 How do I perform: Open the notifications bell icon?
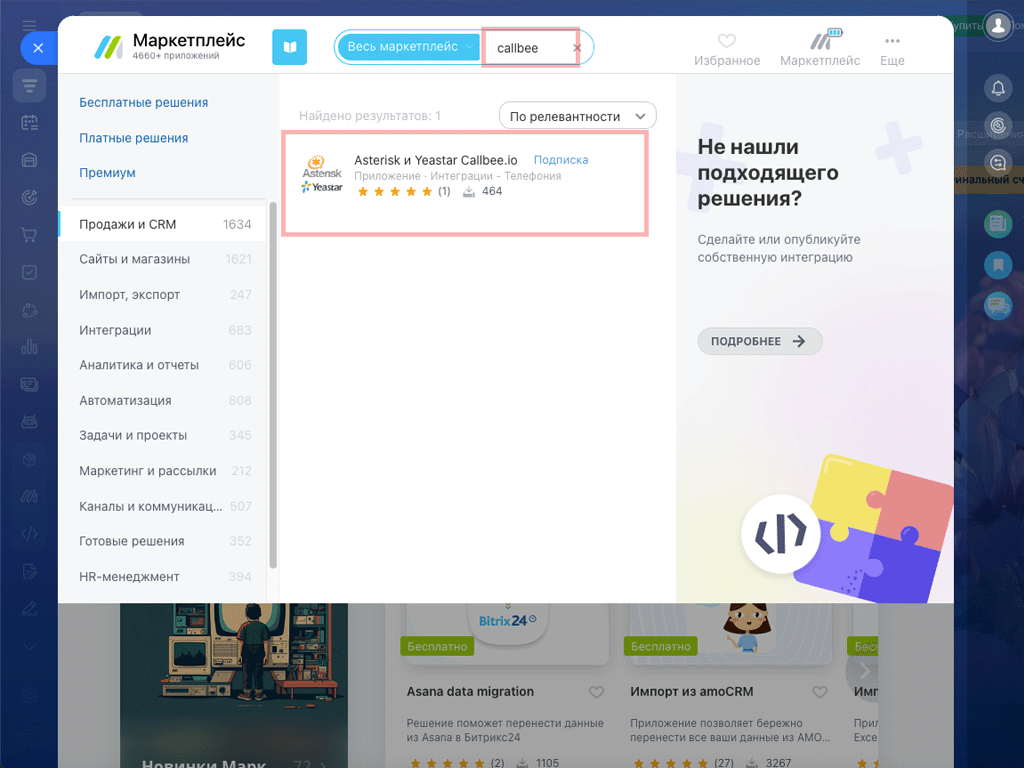[998, 87]
